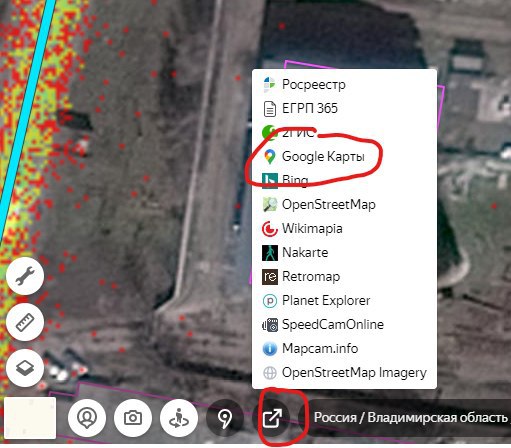511x448 pixels.
Task: Select the ruler measurement tool
Action: click(x=25, y=322)
